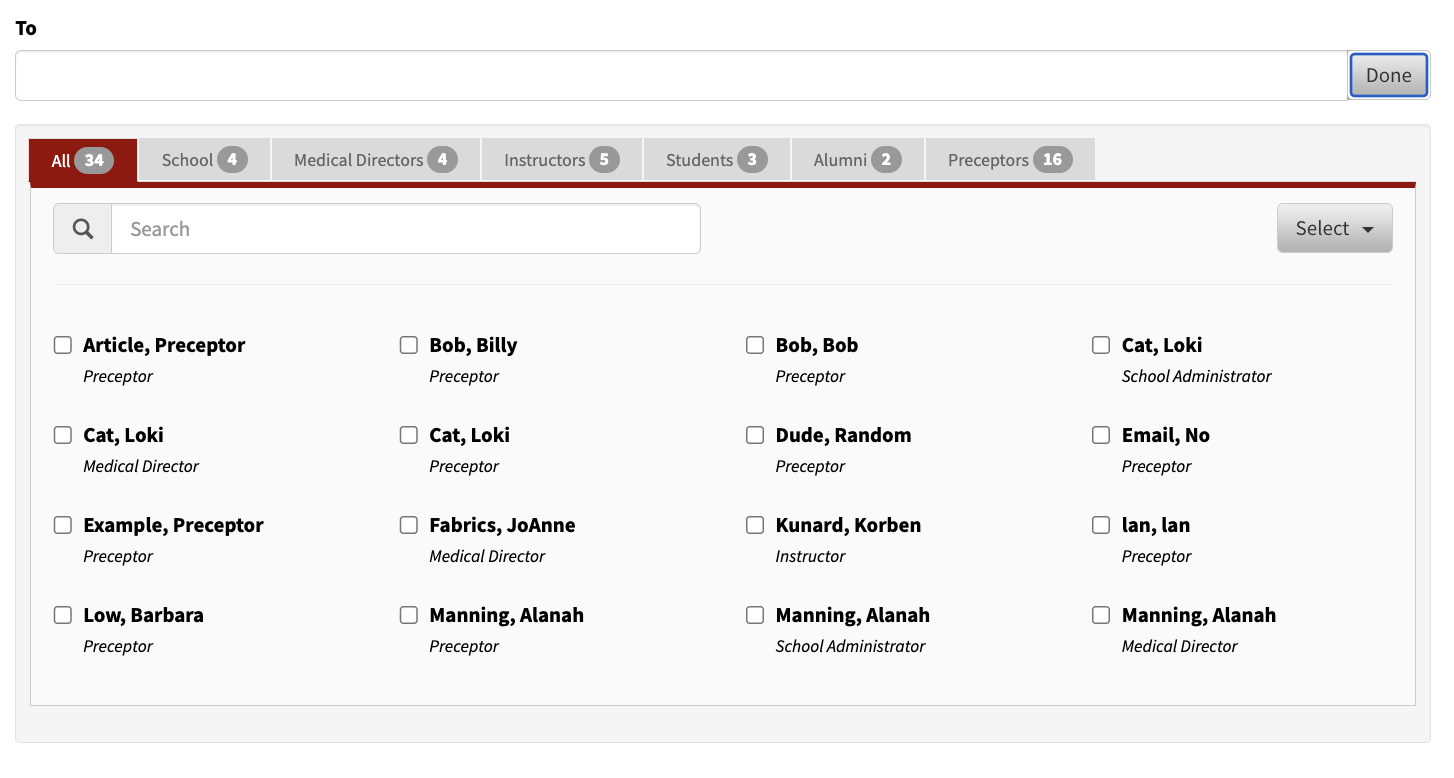
Task: Check Manning, Alanah the School Administrator
Action: (755, 615)
